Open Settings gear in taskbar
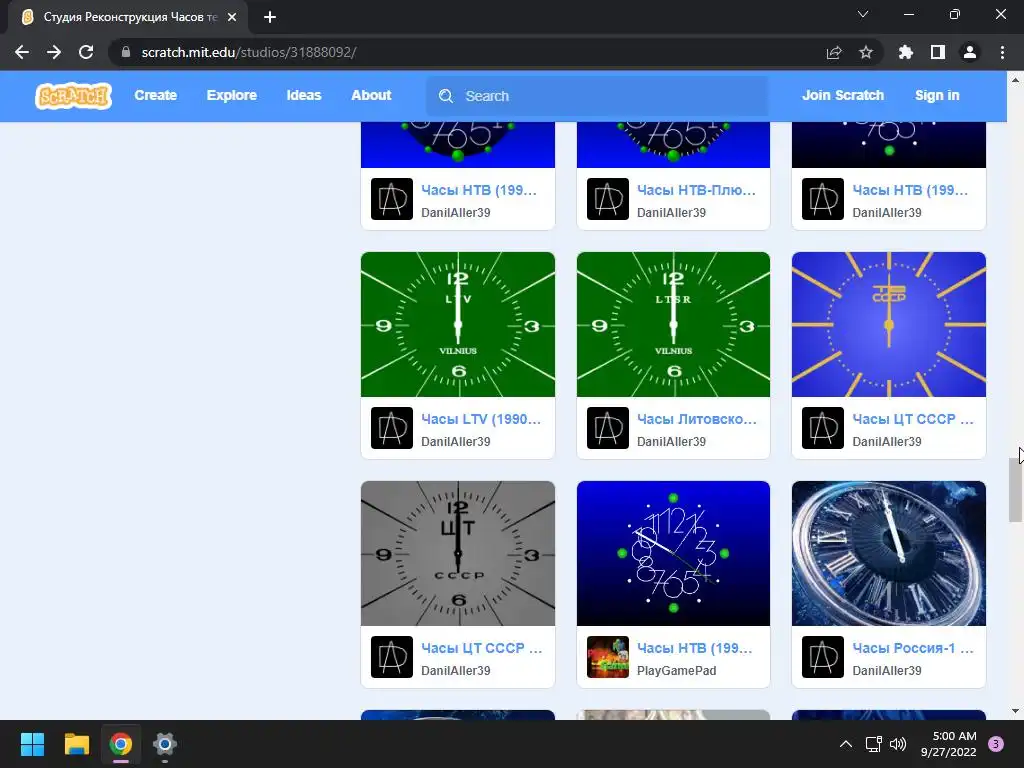The image size is (1024, 768). [165, 744]
